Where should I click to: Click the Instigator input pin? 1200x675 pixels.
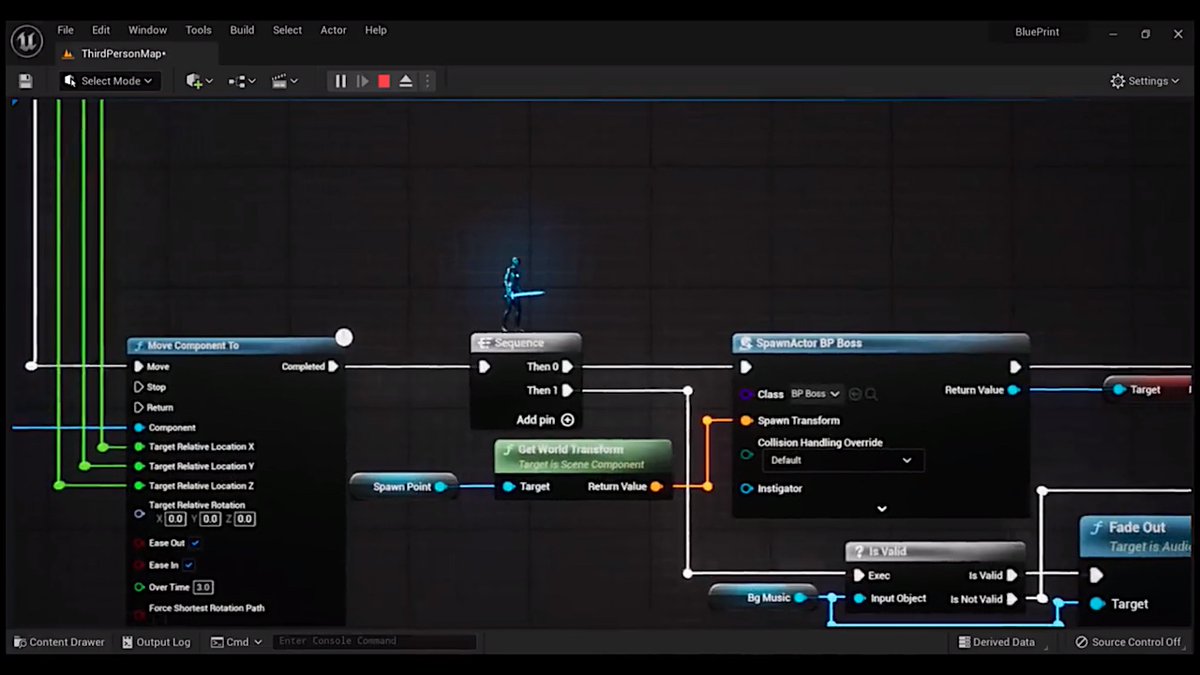(x=746, y=489)
